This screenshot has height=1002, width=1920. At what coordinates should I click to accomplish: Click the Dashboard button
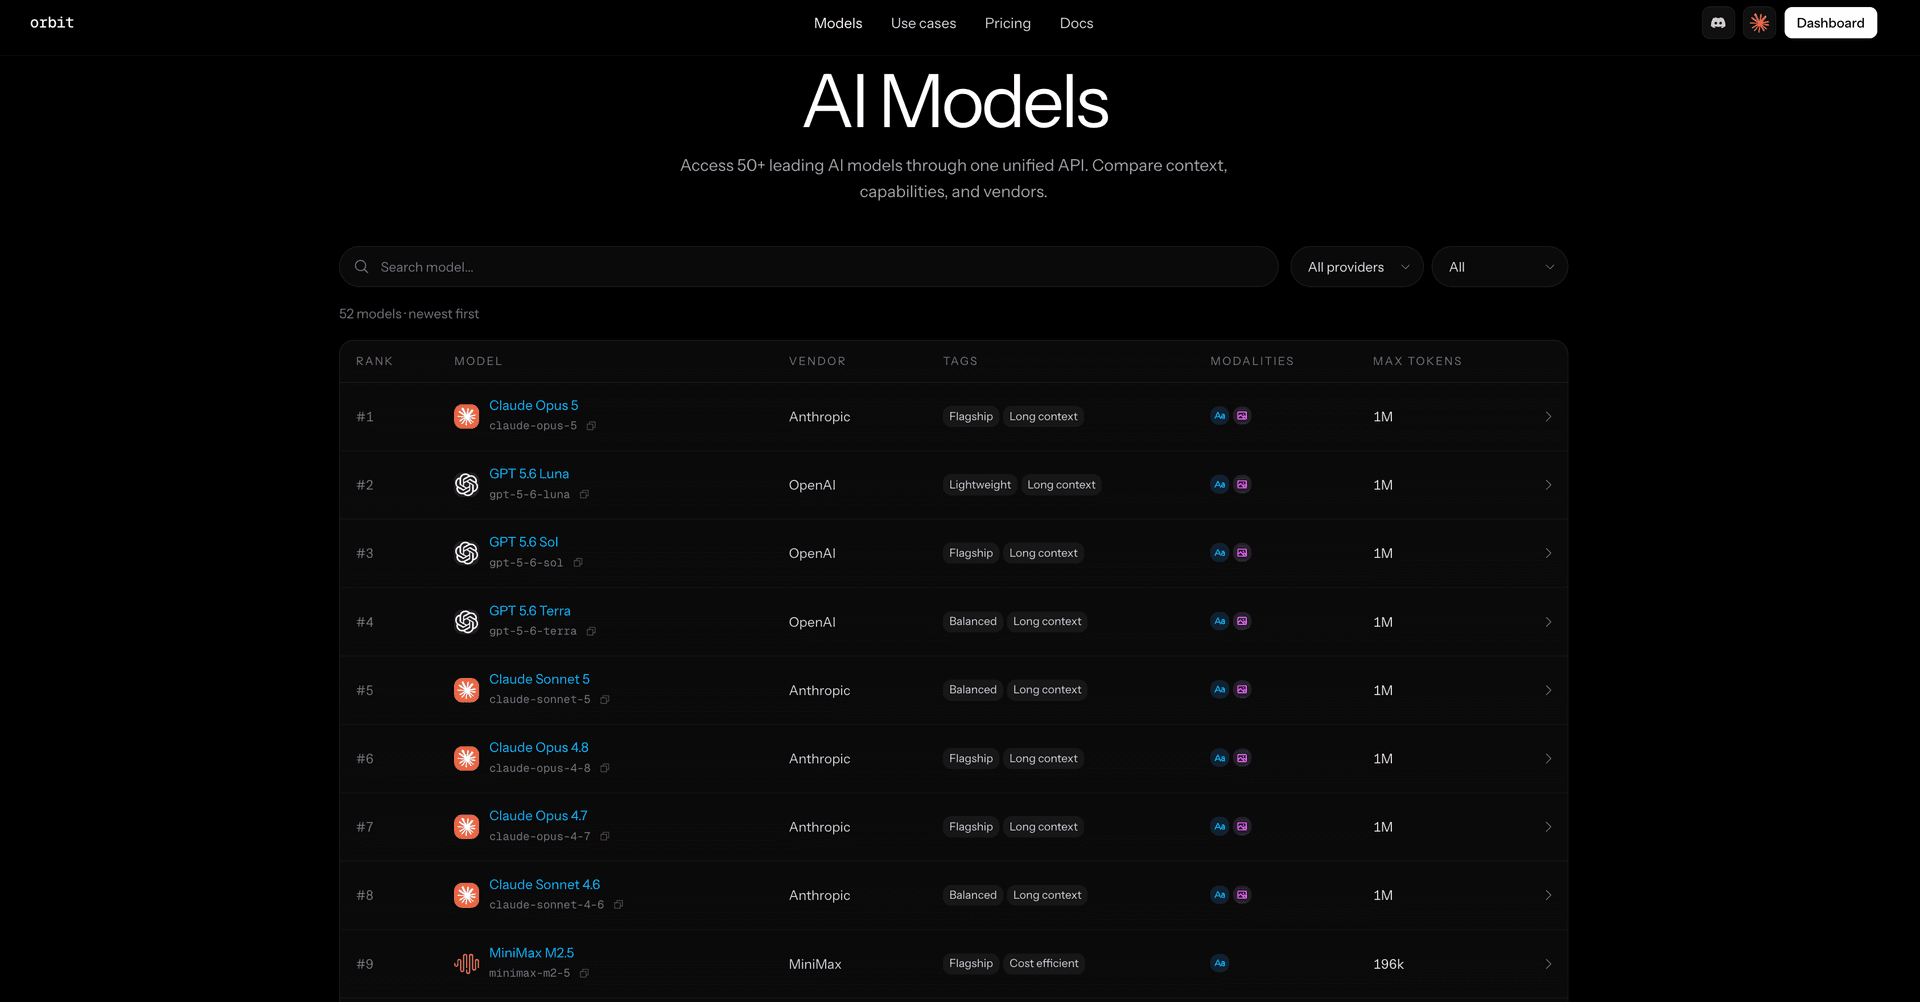point(1830,23)
